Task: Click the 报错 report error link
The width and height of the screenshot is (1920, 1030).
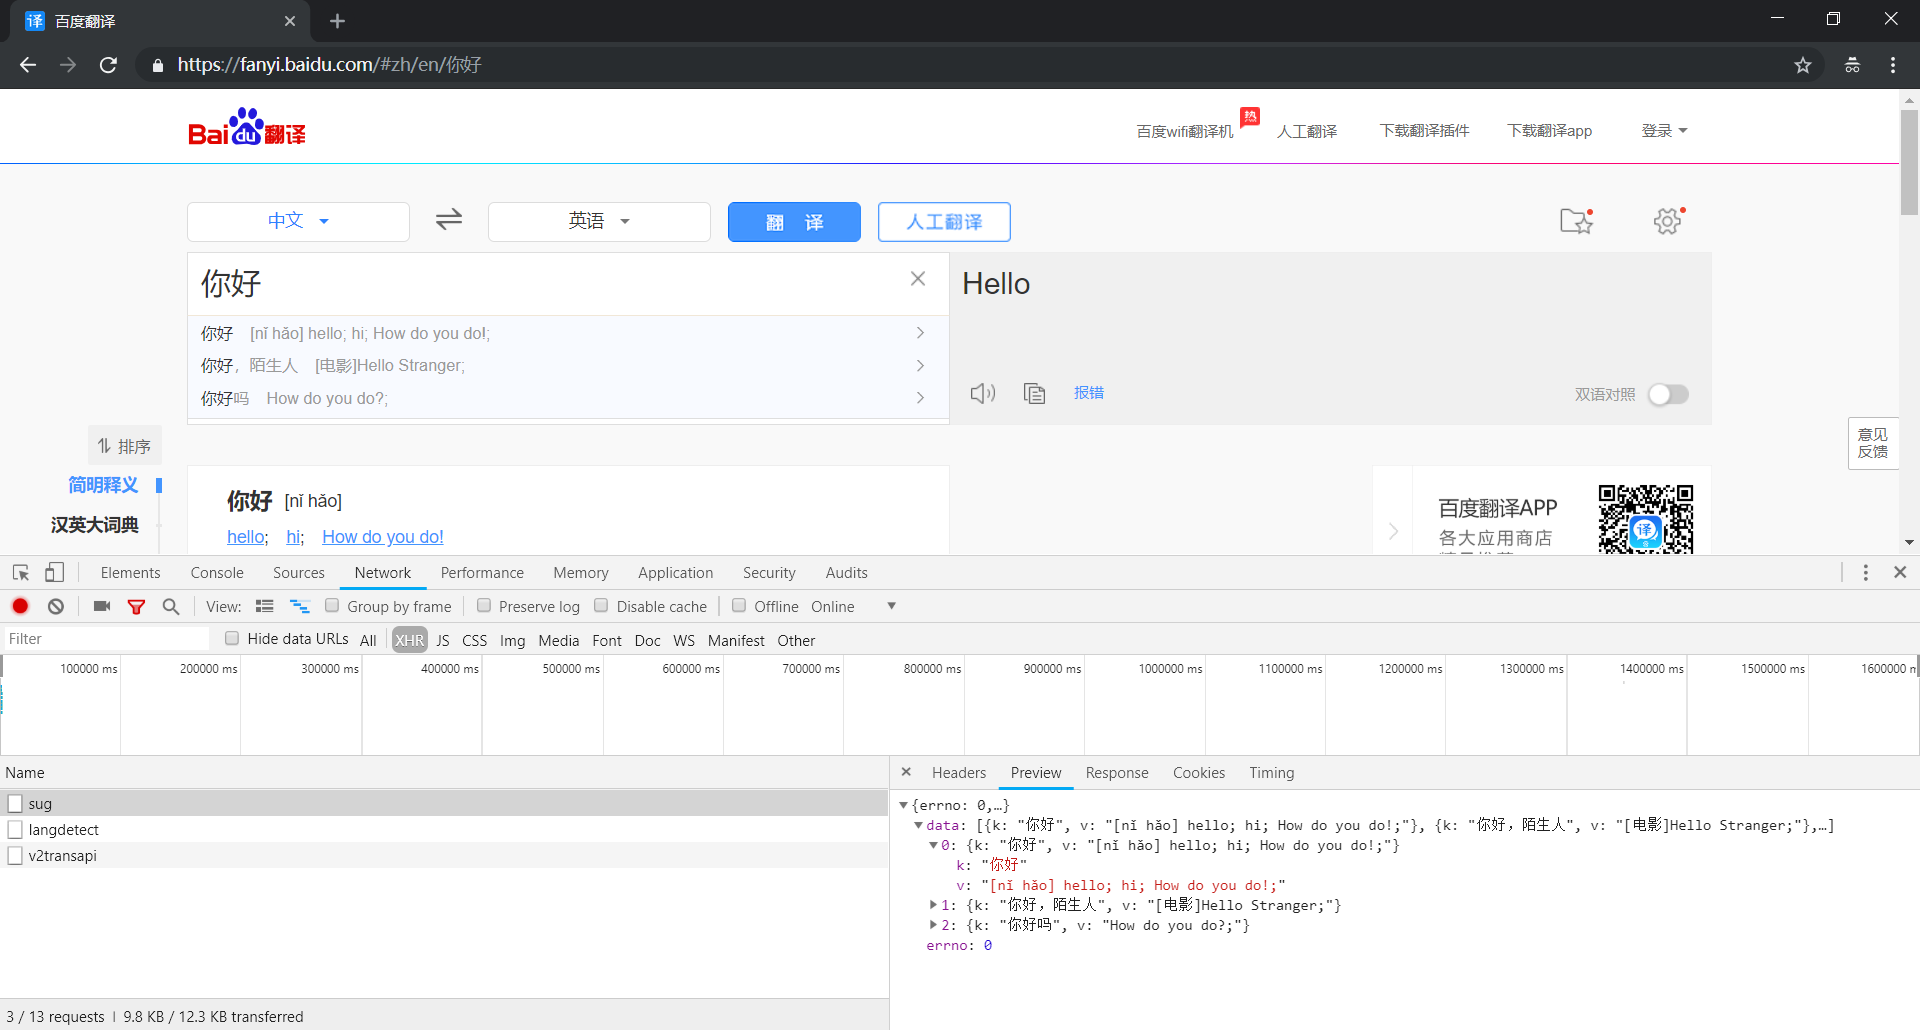Action: 1089,393
